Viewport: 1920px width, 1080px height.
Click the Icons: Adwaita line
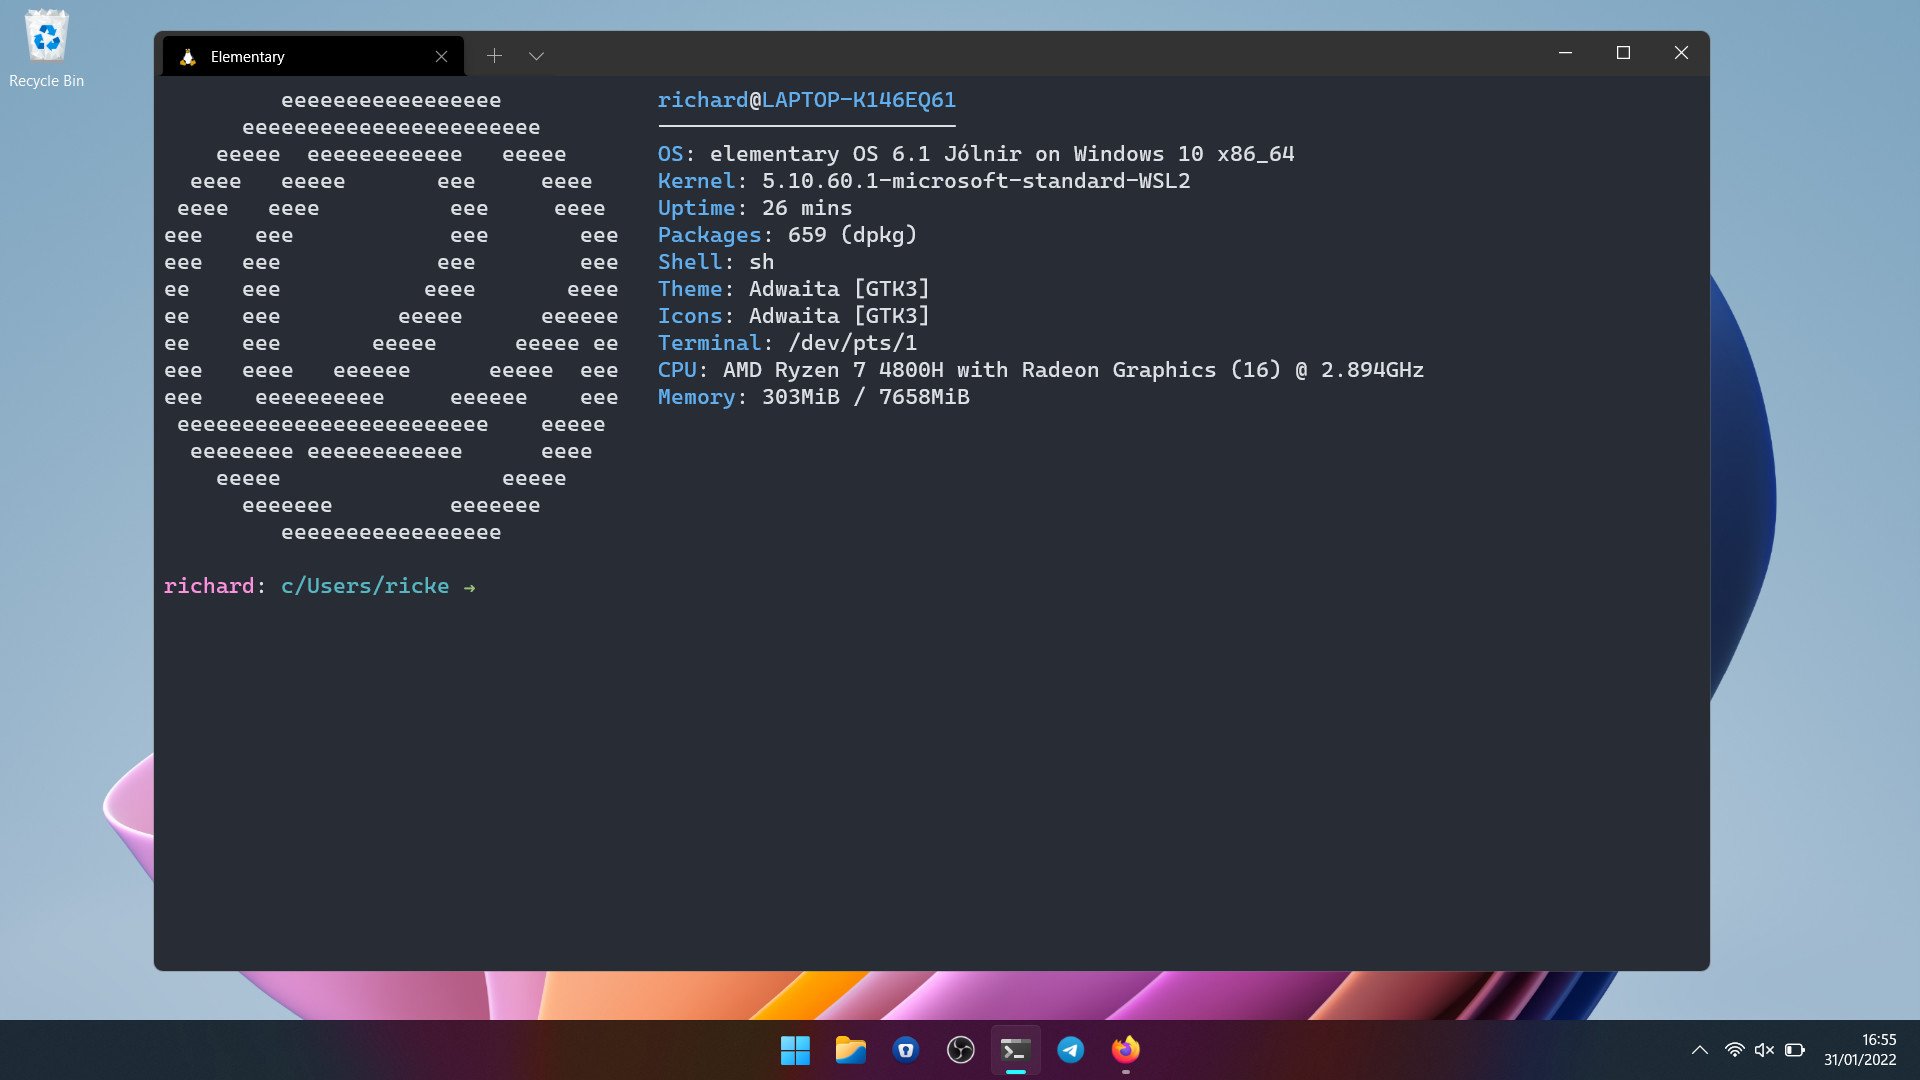pos(793,316)
